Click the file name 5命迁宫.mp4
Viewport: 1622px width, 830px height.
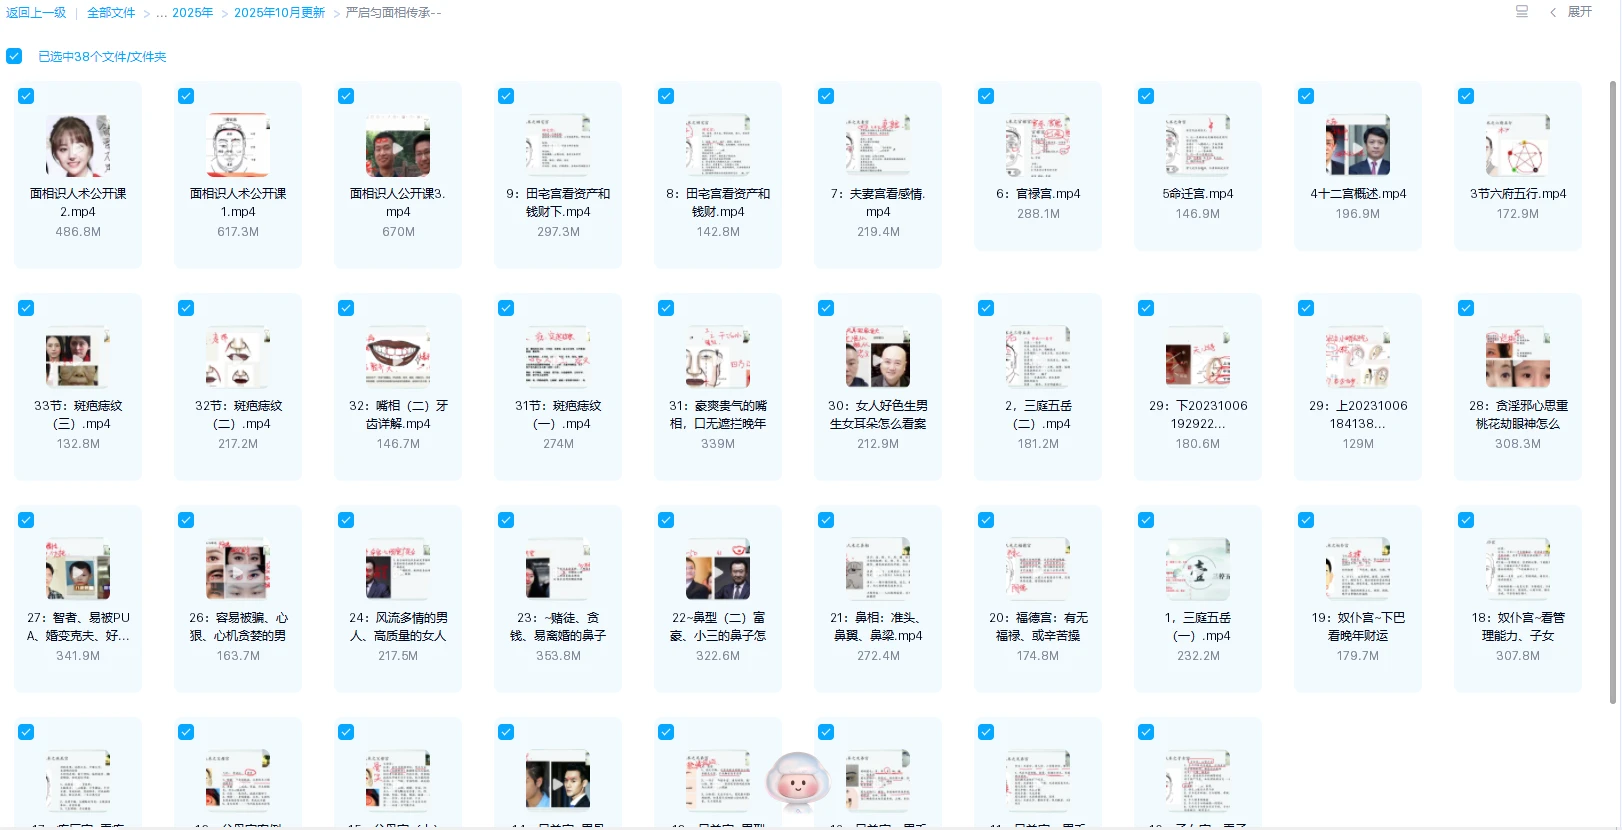(1198, 194)
